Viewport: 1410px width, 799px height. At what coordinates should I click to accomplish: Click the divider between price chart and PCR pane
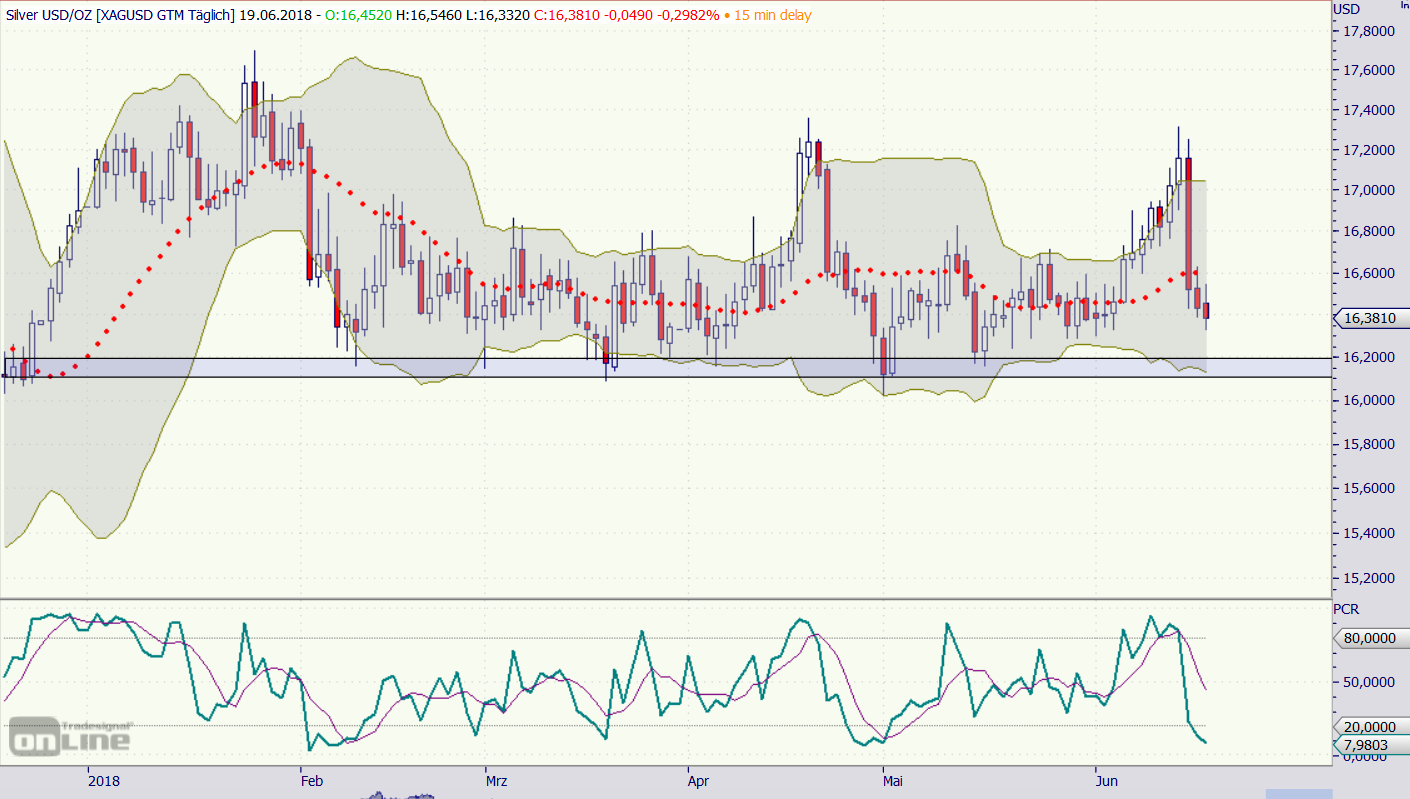(x=665, y=599)
